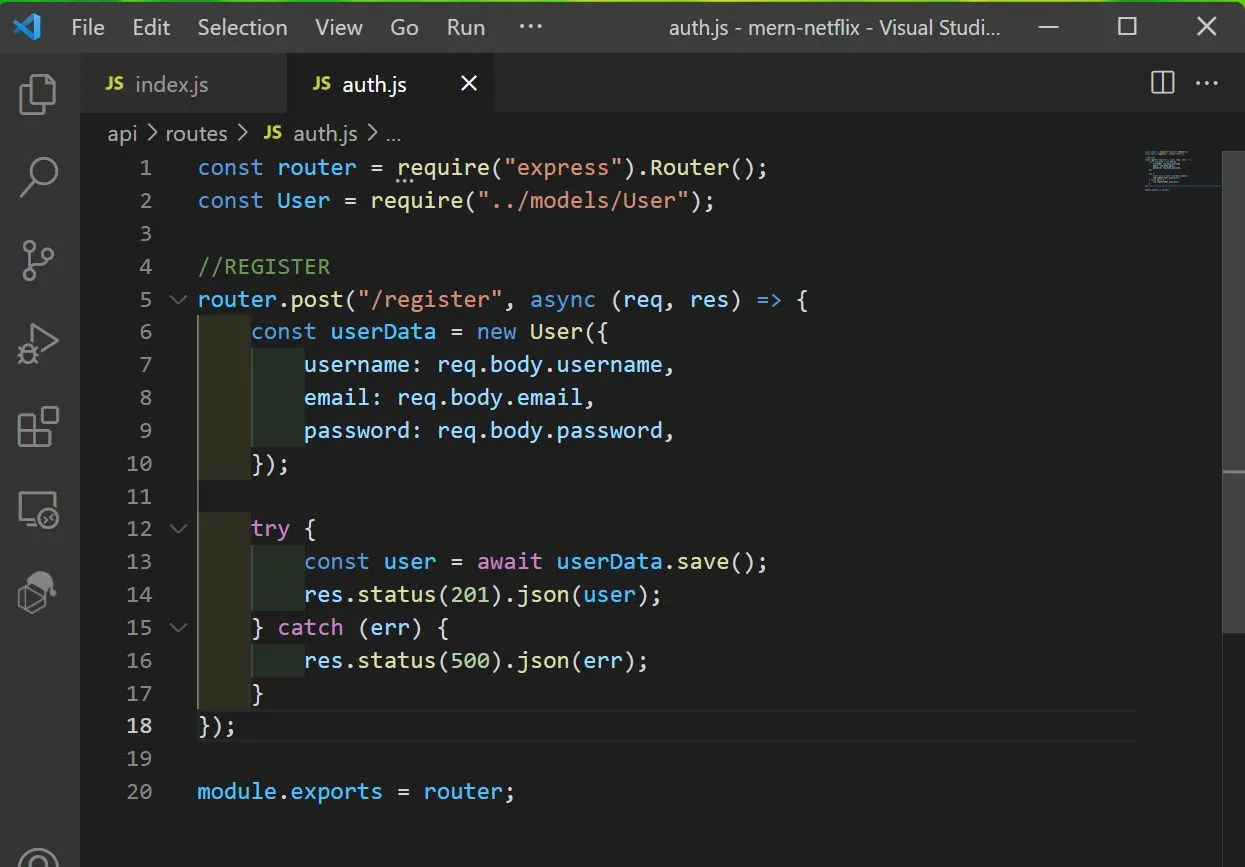1245x867 pixels.
Task: Open the Run and Debug view
Action: [38, 345]
